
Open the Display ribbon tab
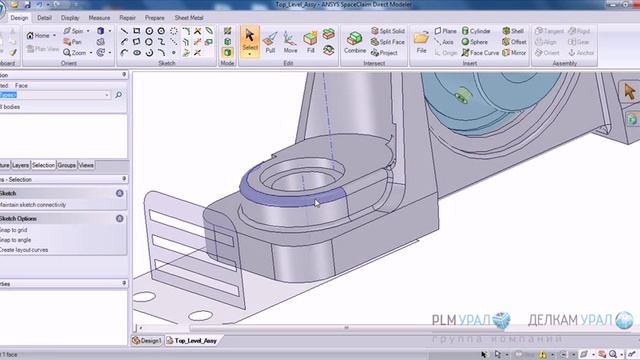[x=70, y=18]
